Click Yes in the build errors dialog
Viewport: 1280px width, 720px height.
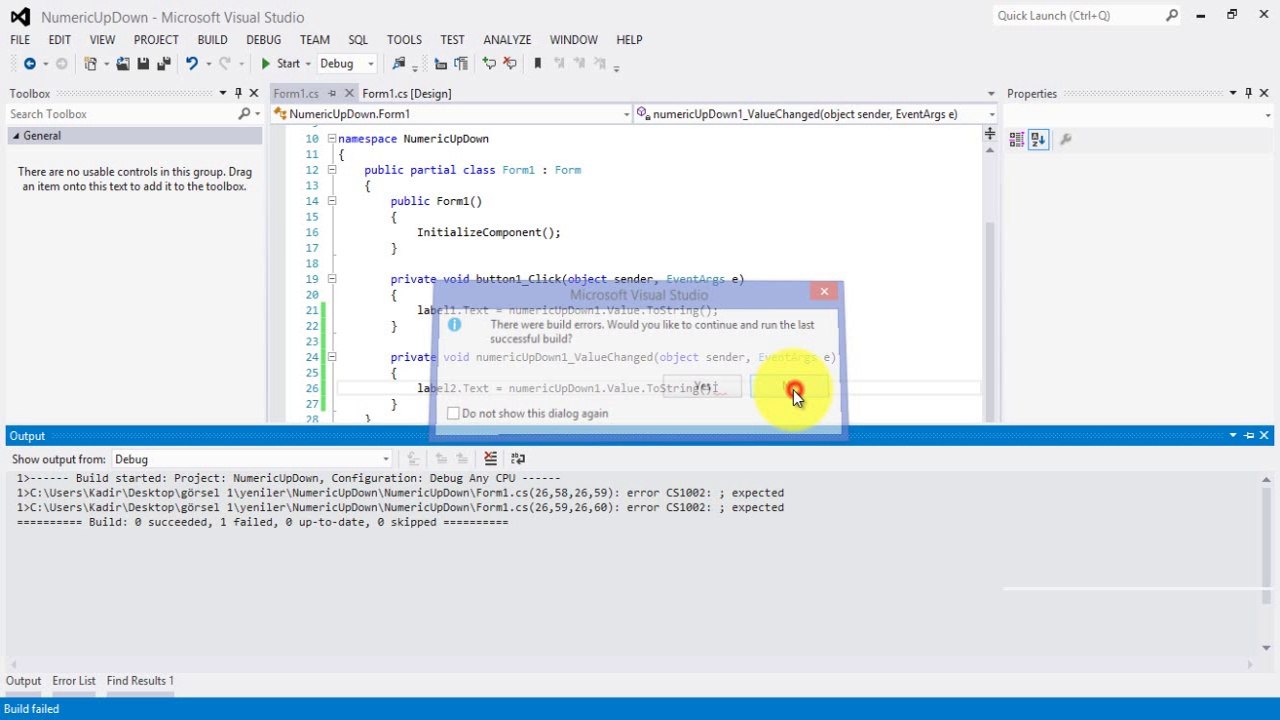[703, 388]
